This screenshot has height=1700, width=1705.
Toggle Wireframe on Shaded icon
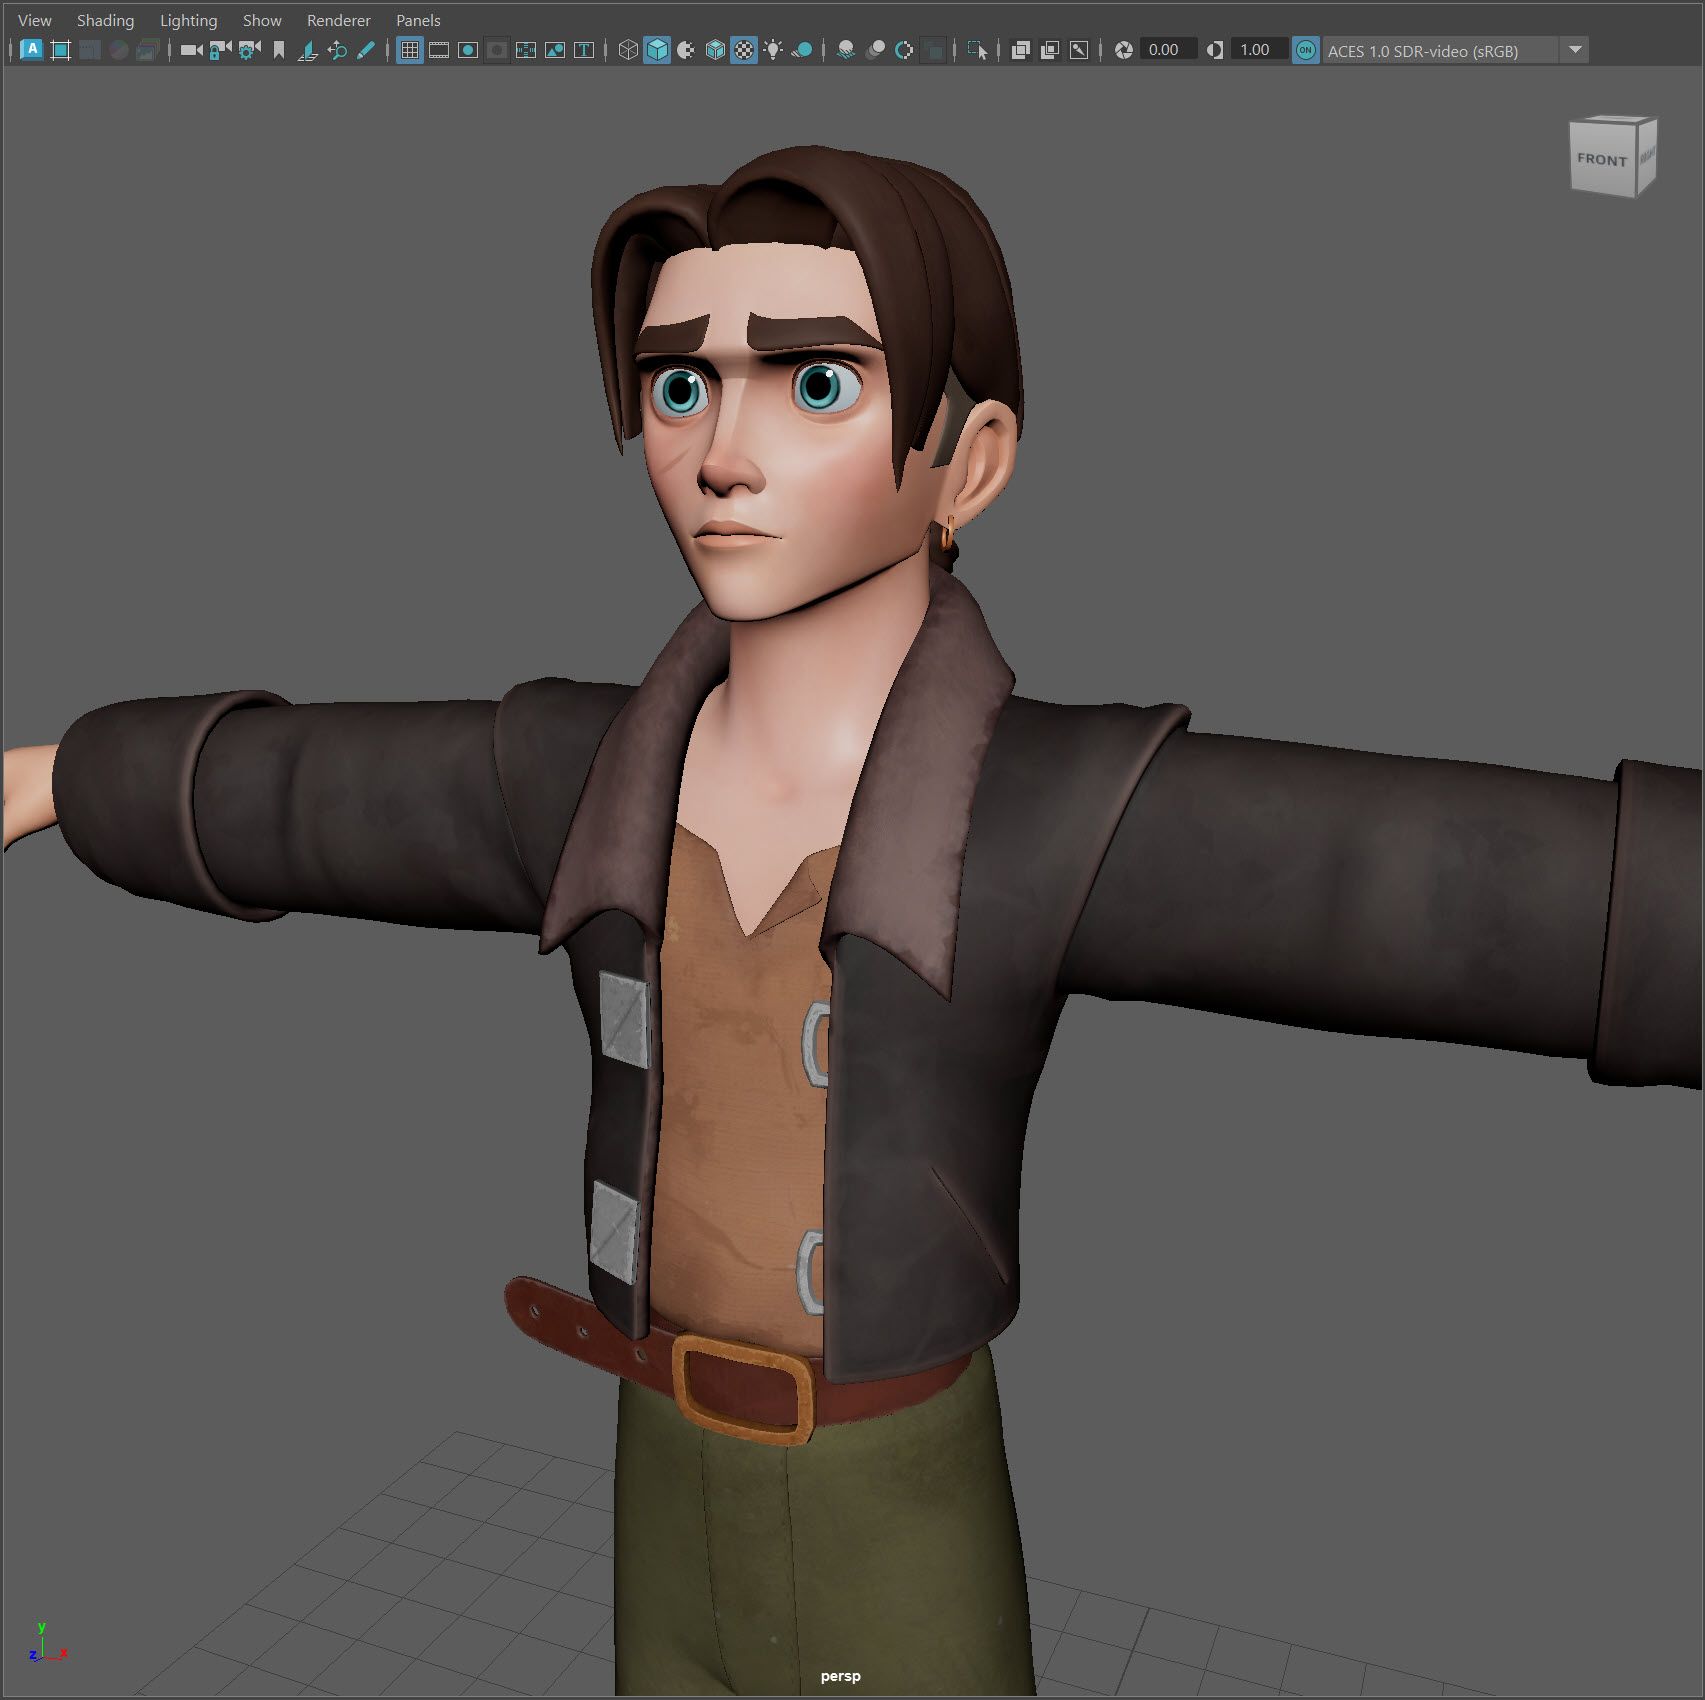point(715,49)
